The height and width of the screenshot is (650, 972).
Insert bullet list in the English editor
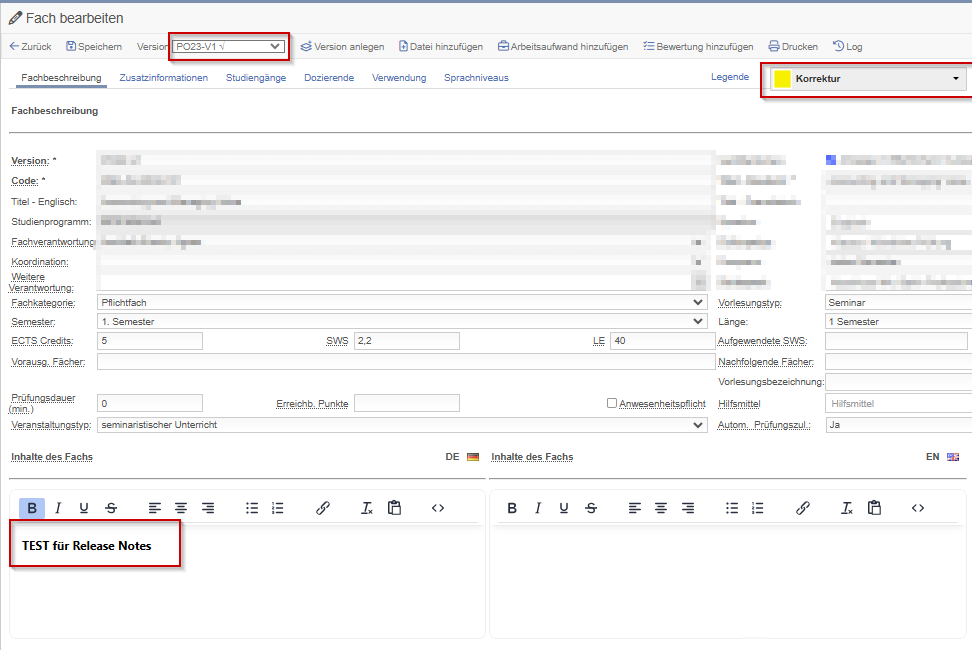tap(731, 508)
